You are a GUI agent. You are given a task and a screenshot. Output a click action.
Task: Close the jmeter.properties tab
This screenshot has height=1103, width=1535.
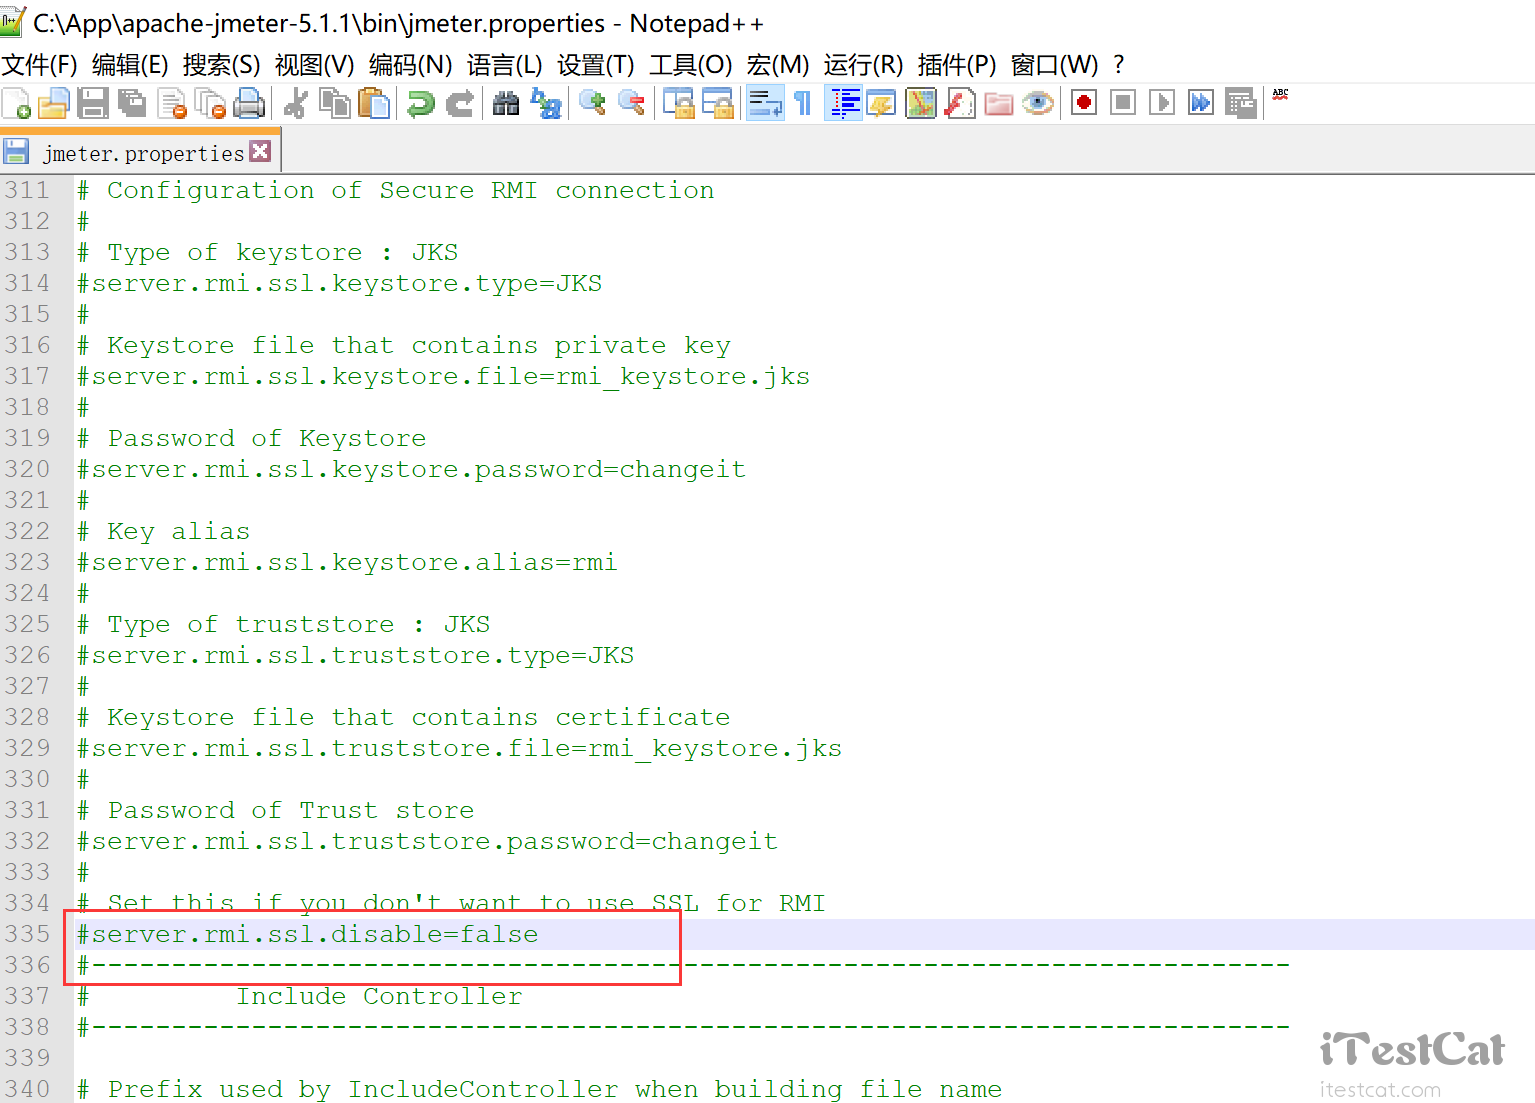pos(260,151)
